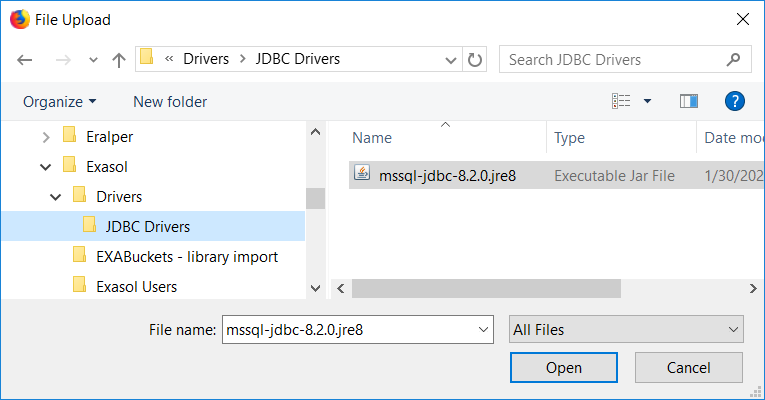Select the Exasol folder
Viewport: 765px width, 400px height.
(107, 167)
